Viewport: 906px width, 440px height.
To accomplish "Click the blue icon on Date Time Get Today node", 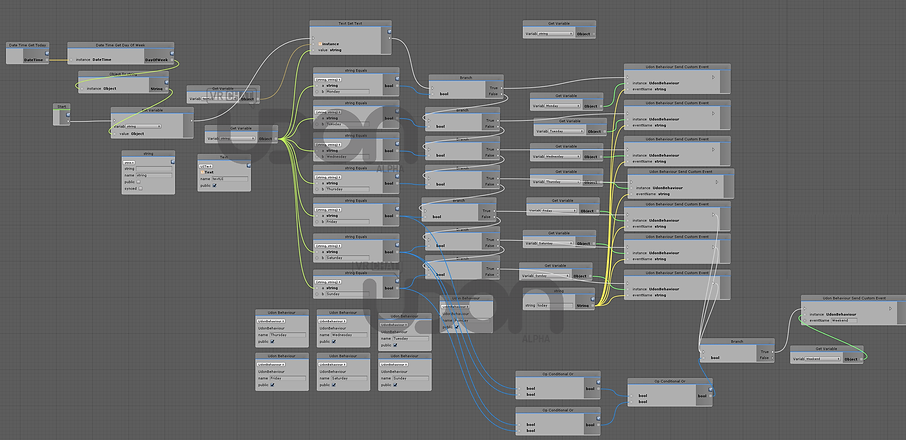I will (x=47, y=52).
